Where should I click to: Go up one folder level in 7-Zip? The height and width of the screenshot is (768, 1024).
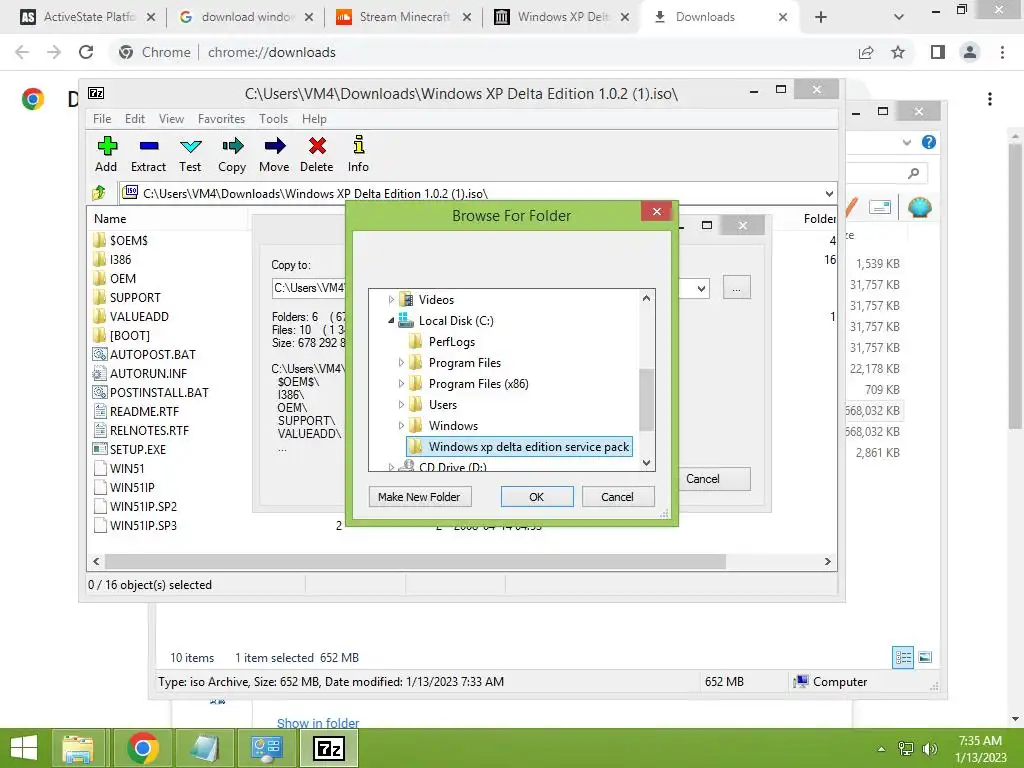[x=99, y=193]
